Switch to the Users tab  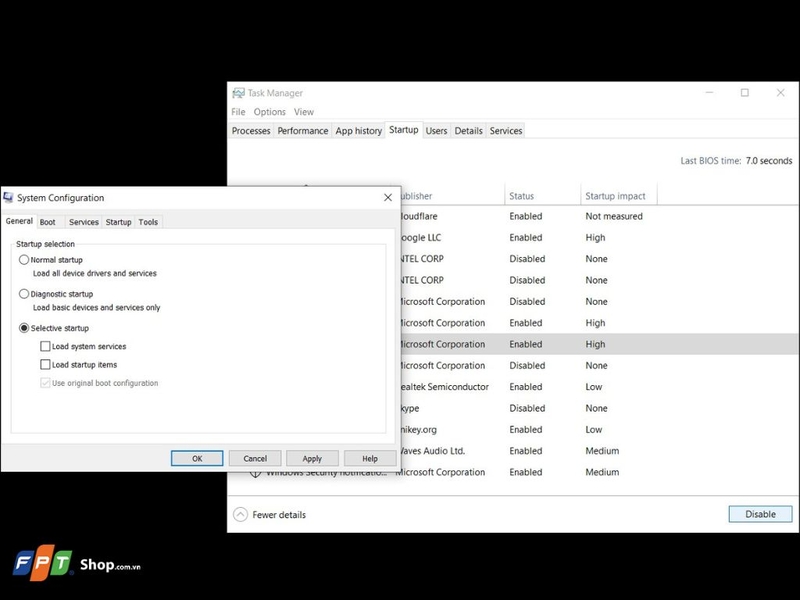pos(436,131)
